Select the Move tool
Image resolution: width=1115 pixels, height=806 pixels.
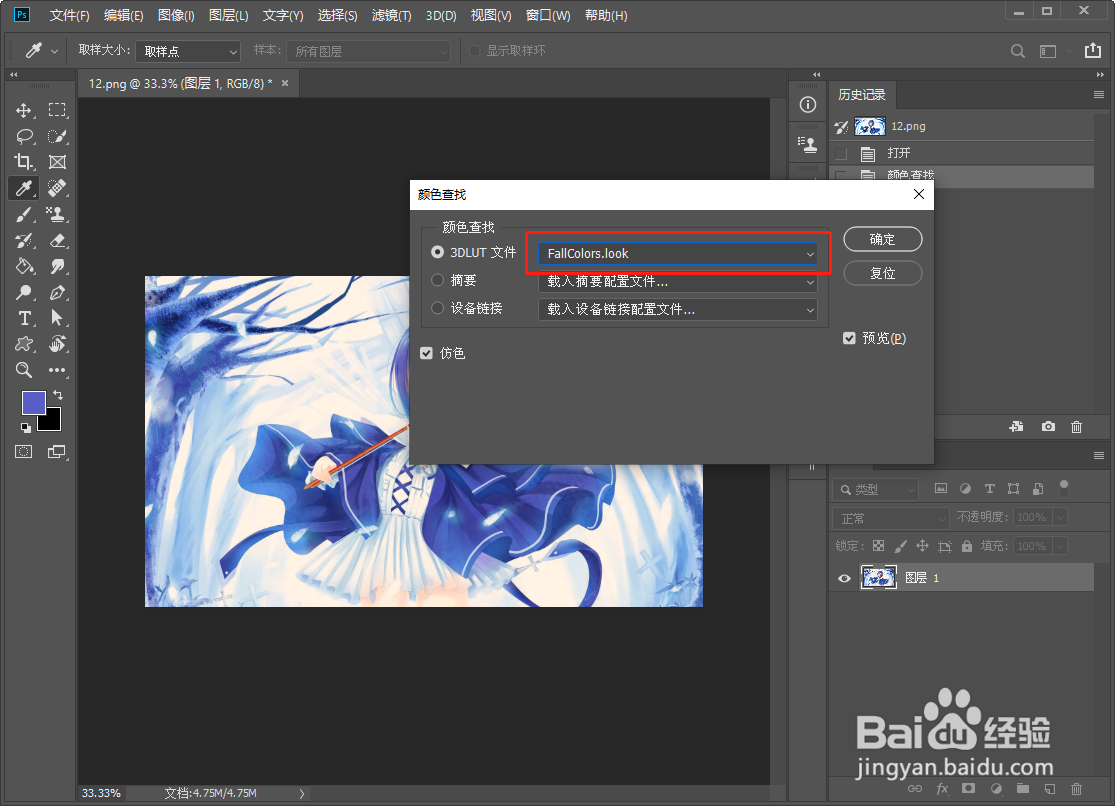point(23,110)
